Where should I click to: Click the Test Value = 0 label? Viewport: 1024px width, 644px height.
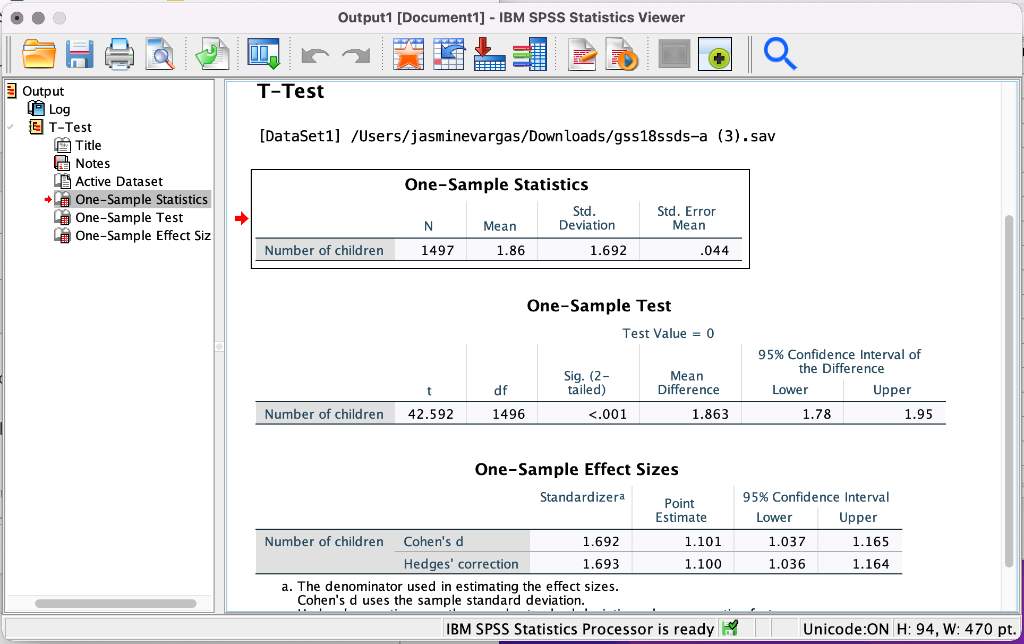[668, 333]
